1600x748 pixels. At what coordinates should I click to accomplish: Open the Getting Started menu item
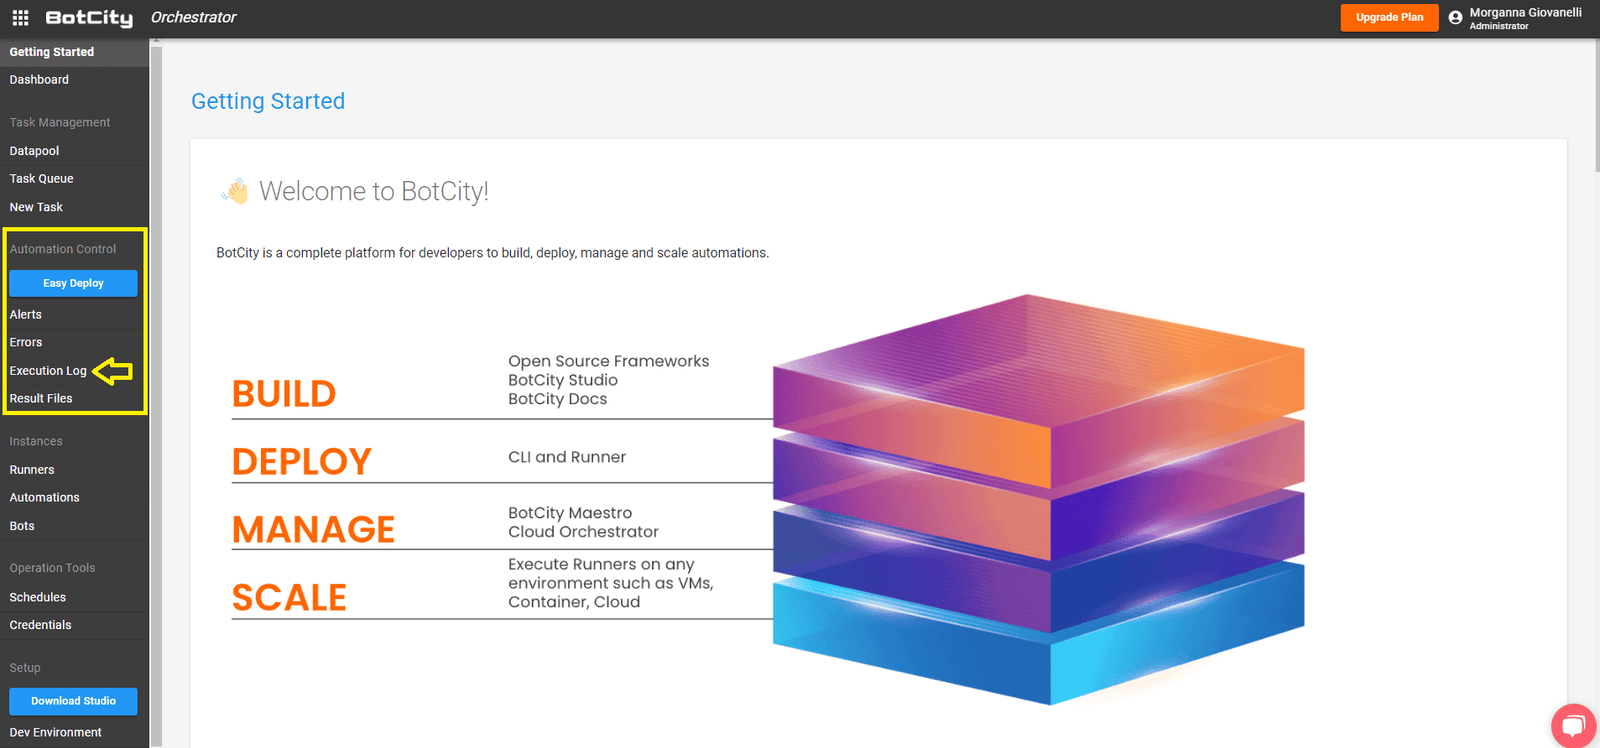[x=74, y=52]
